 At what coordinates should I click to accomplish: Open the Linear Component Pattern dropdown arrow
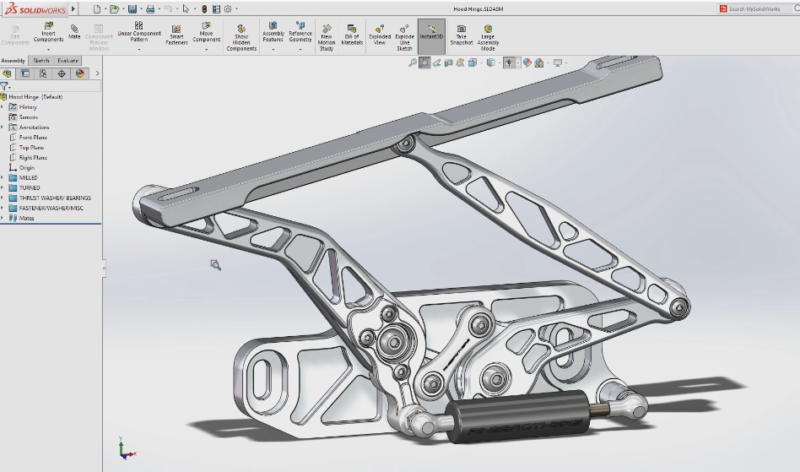coord(138,48)
